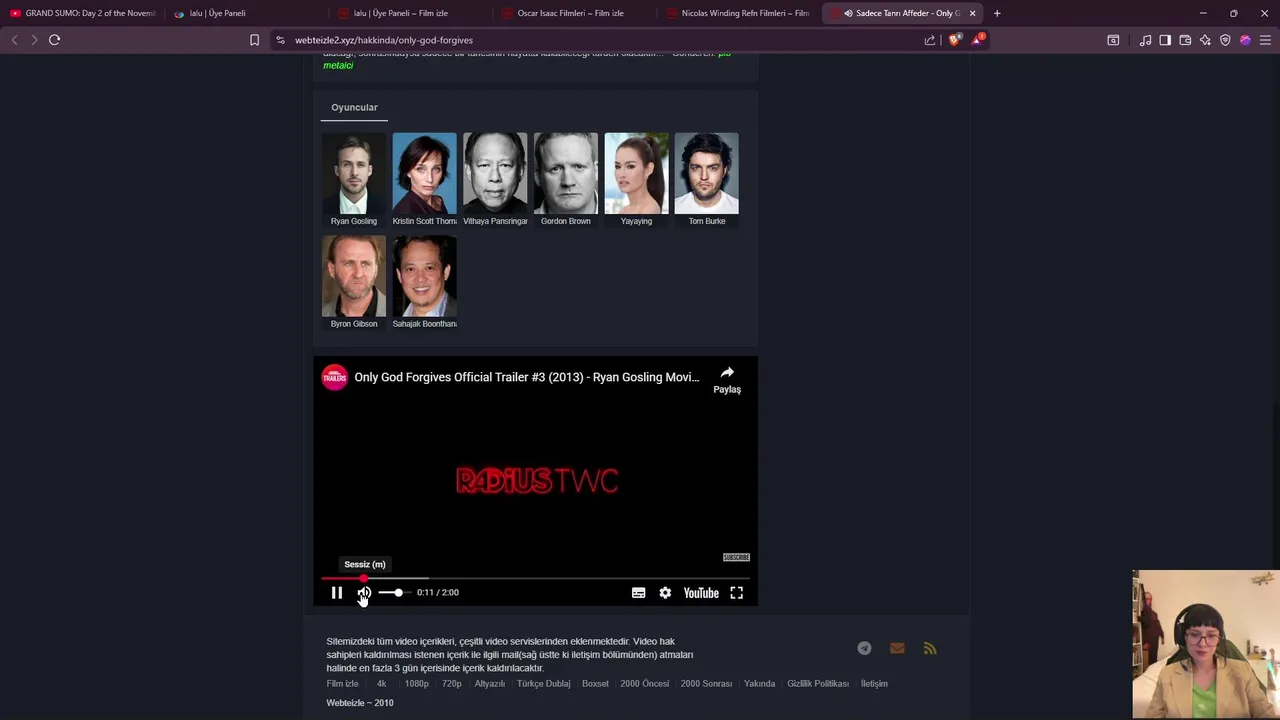Click the plo metalci sender link
Viewport: 1280px width, 720px height.
coord(338,65)
